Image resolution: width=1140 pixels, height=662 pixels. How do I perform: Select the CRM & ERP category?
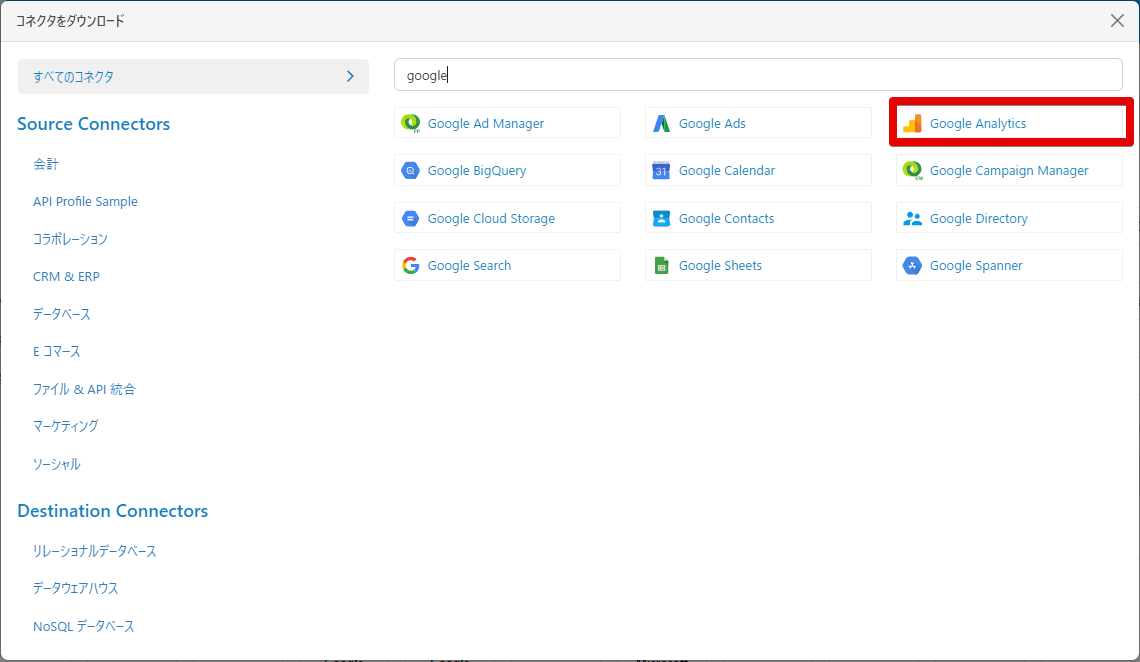point(66,276)
